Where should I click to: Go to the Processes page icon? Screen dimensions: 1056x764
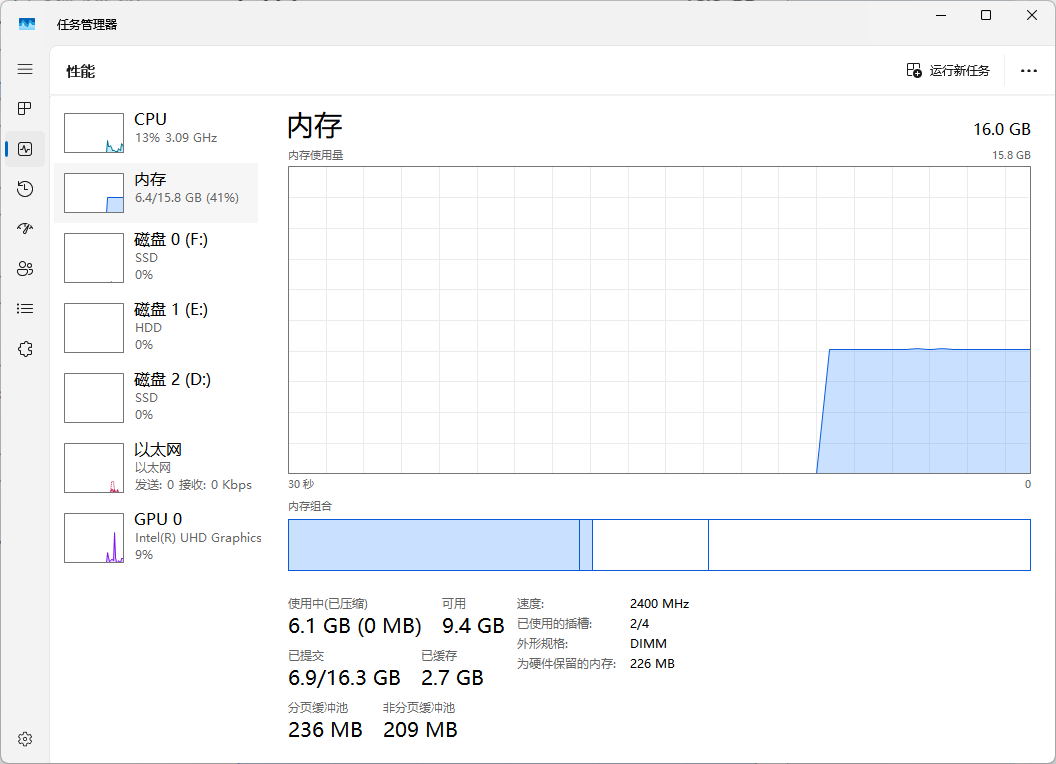[25, 108]
